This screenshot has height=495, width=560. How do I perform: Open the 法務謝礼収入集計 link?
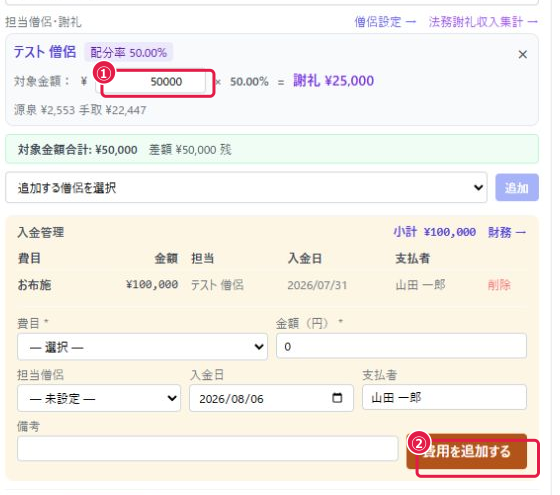tap(483, 22)
